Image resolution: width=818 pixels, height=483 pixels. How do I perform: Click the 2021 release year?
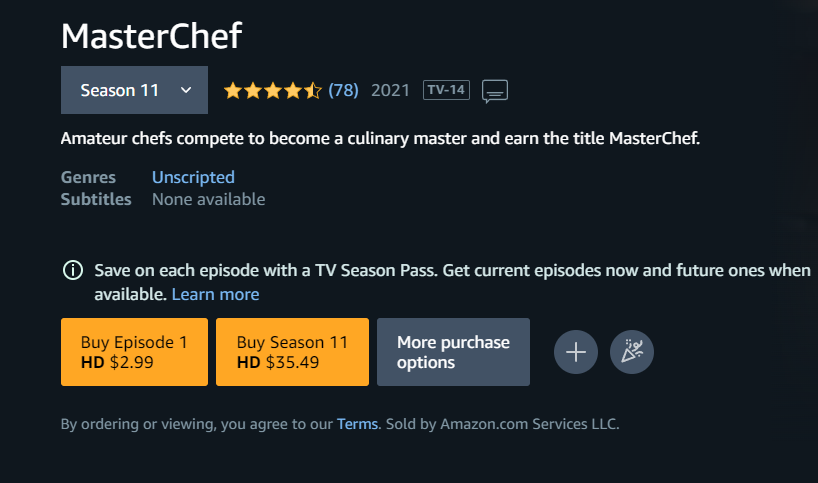(390, 90)
